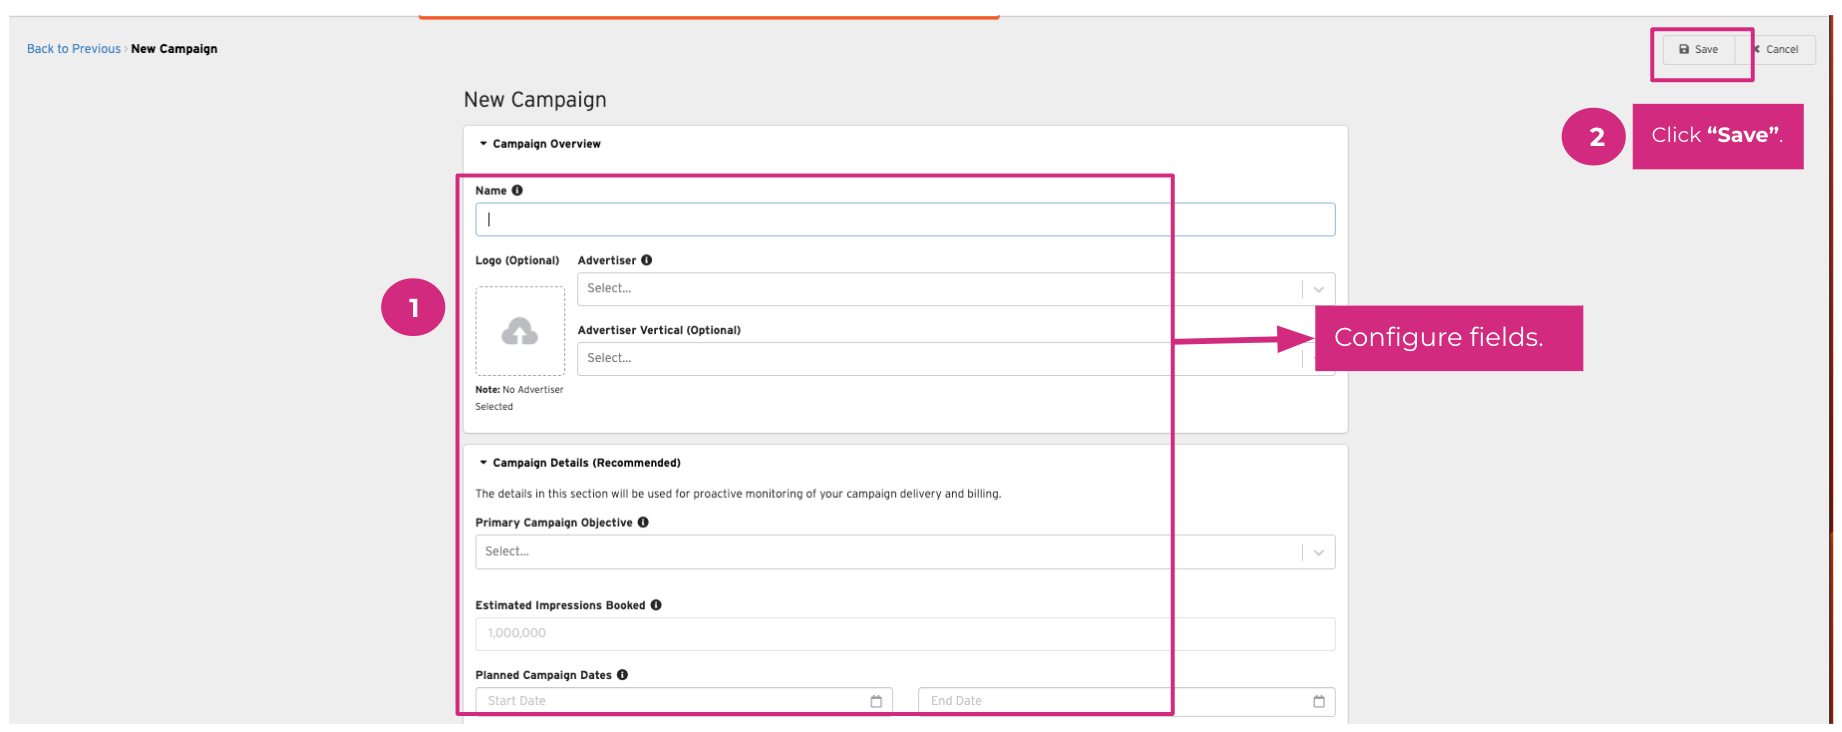Click Primary Campaign Objective info icon

pyautogui.click(x=643, y=522)
